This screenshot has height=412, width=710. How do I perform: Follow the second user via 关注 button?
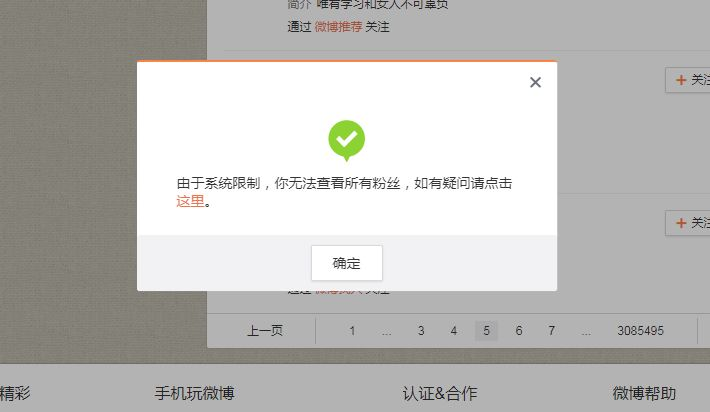tap(687, 223)
